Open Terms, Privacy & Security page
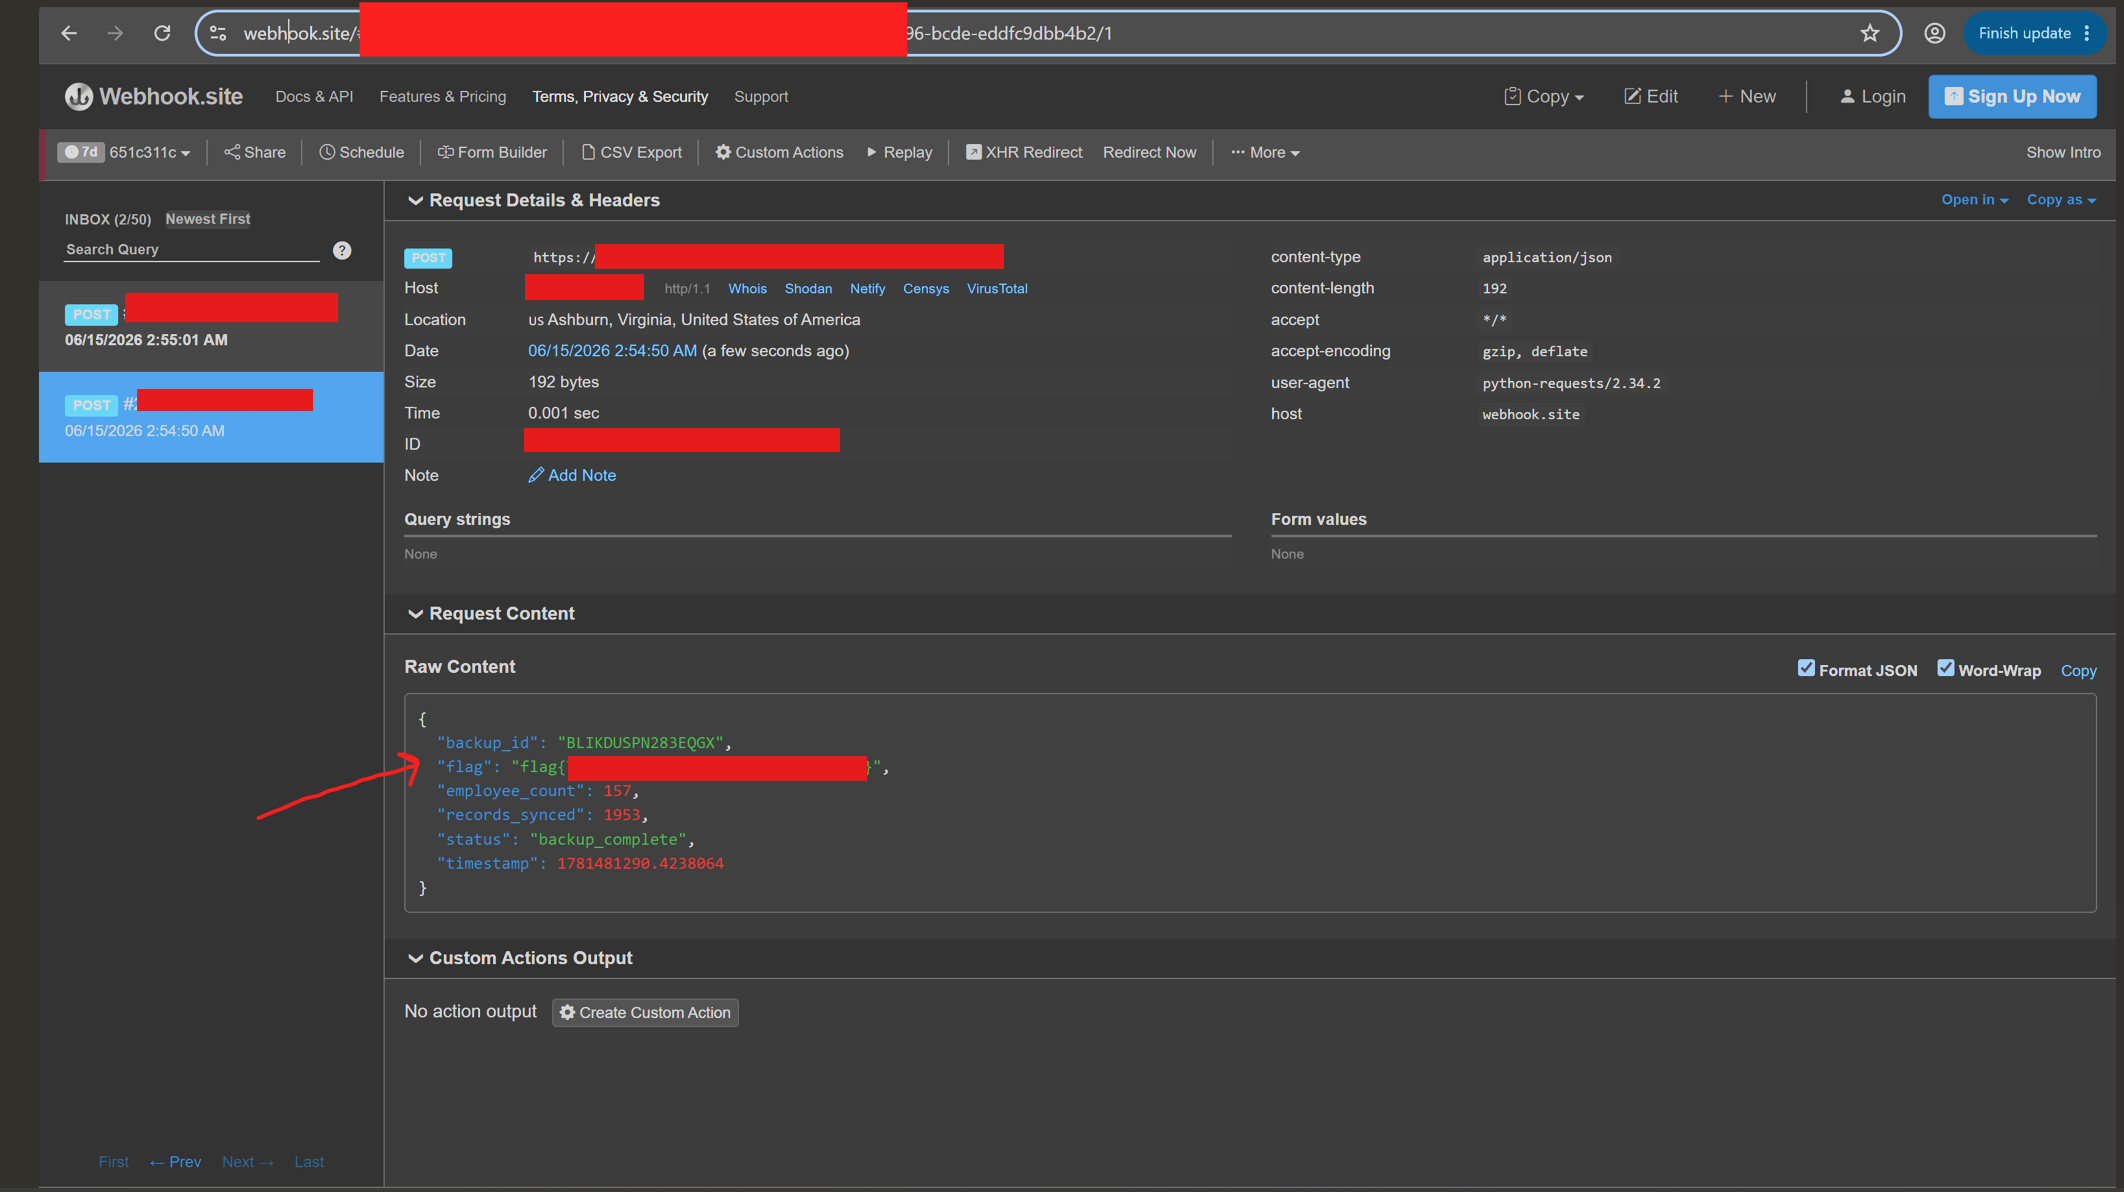This screenshot has width=2124, height=1192. pyautogui.click(x=620, y=96)
